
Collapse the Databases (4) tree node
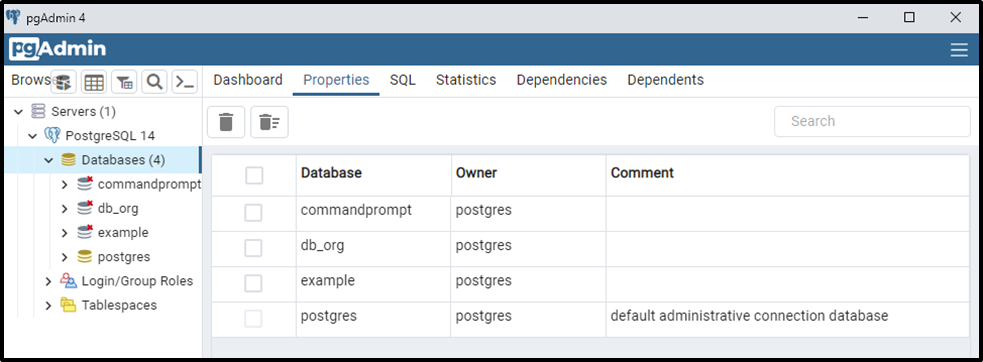point(49,161)
